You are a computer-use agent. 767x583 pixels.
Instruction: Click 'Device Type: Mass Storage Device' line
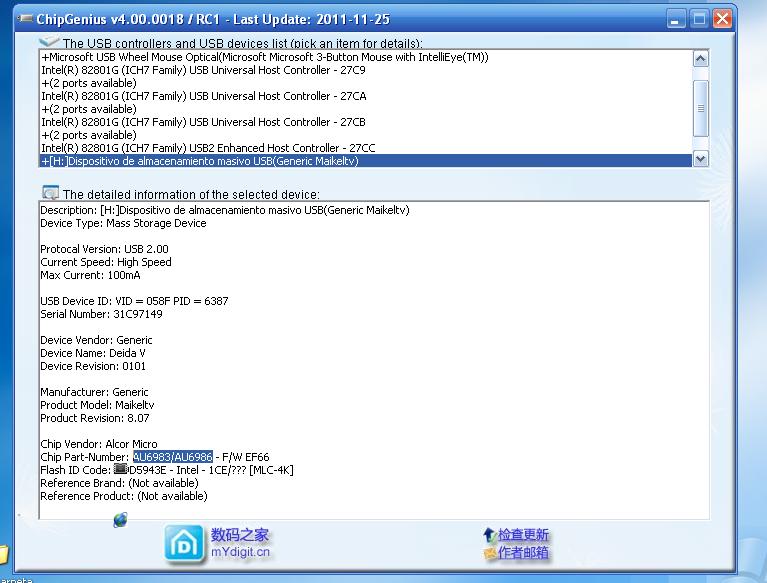click(x=123, y=223)
